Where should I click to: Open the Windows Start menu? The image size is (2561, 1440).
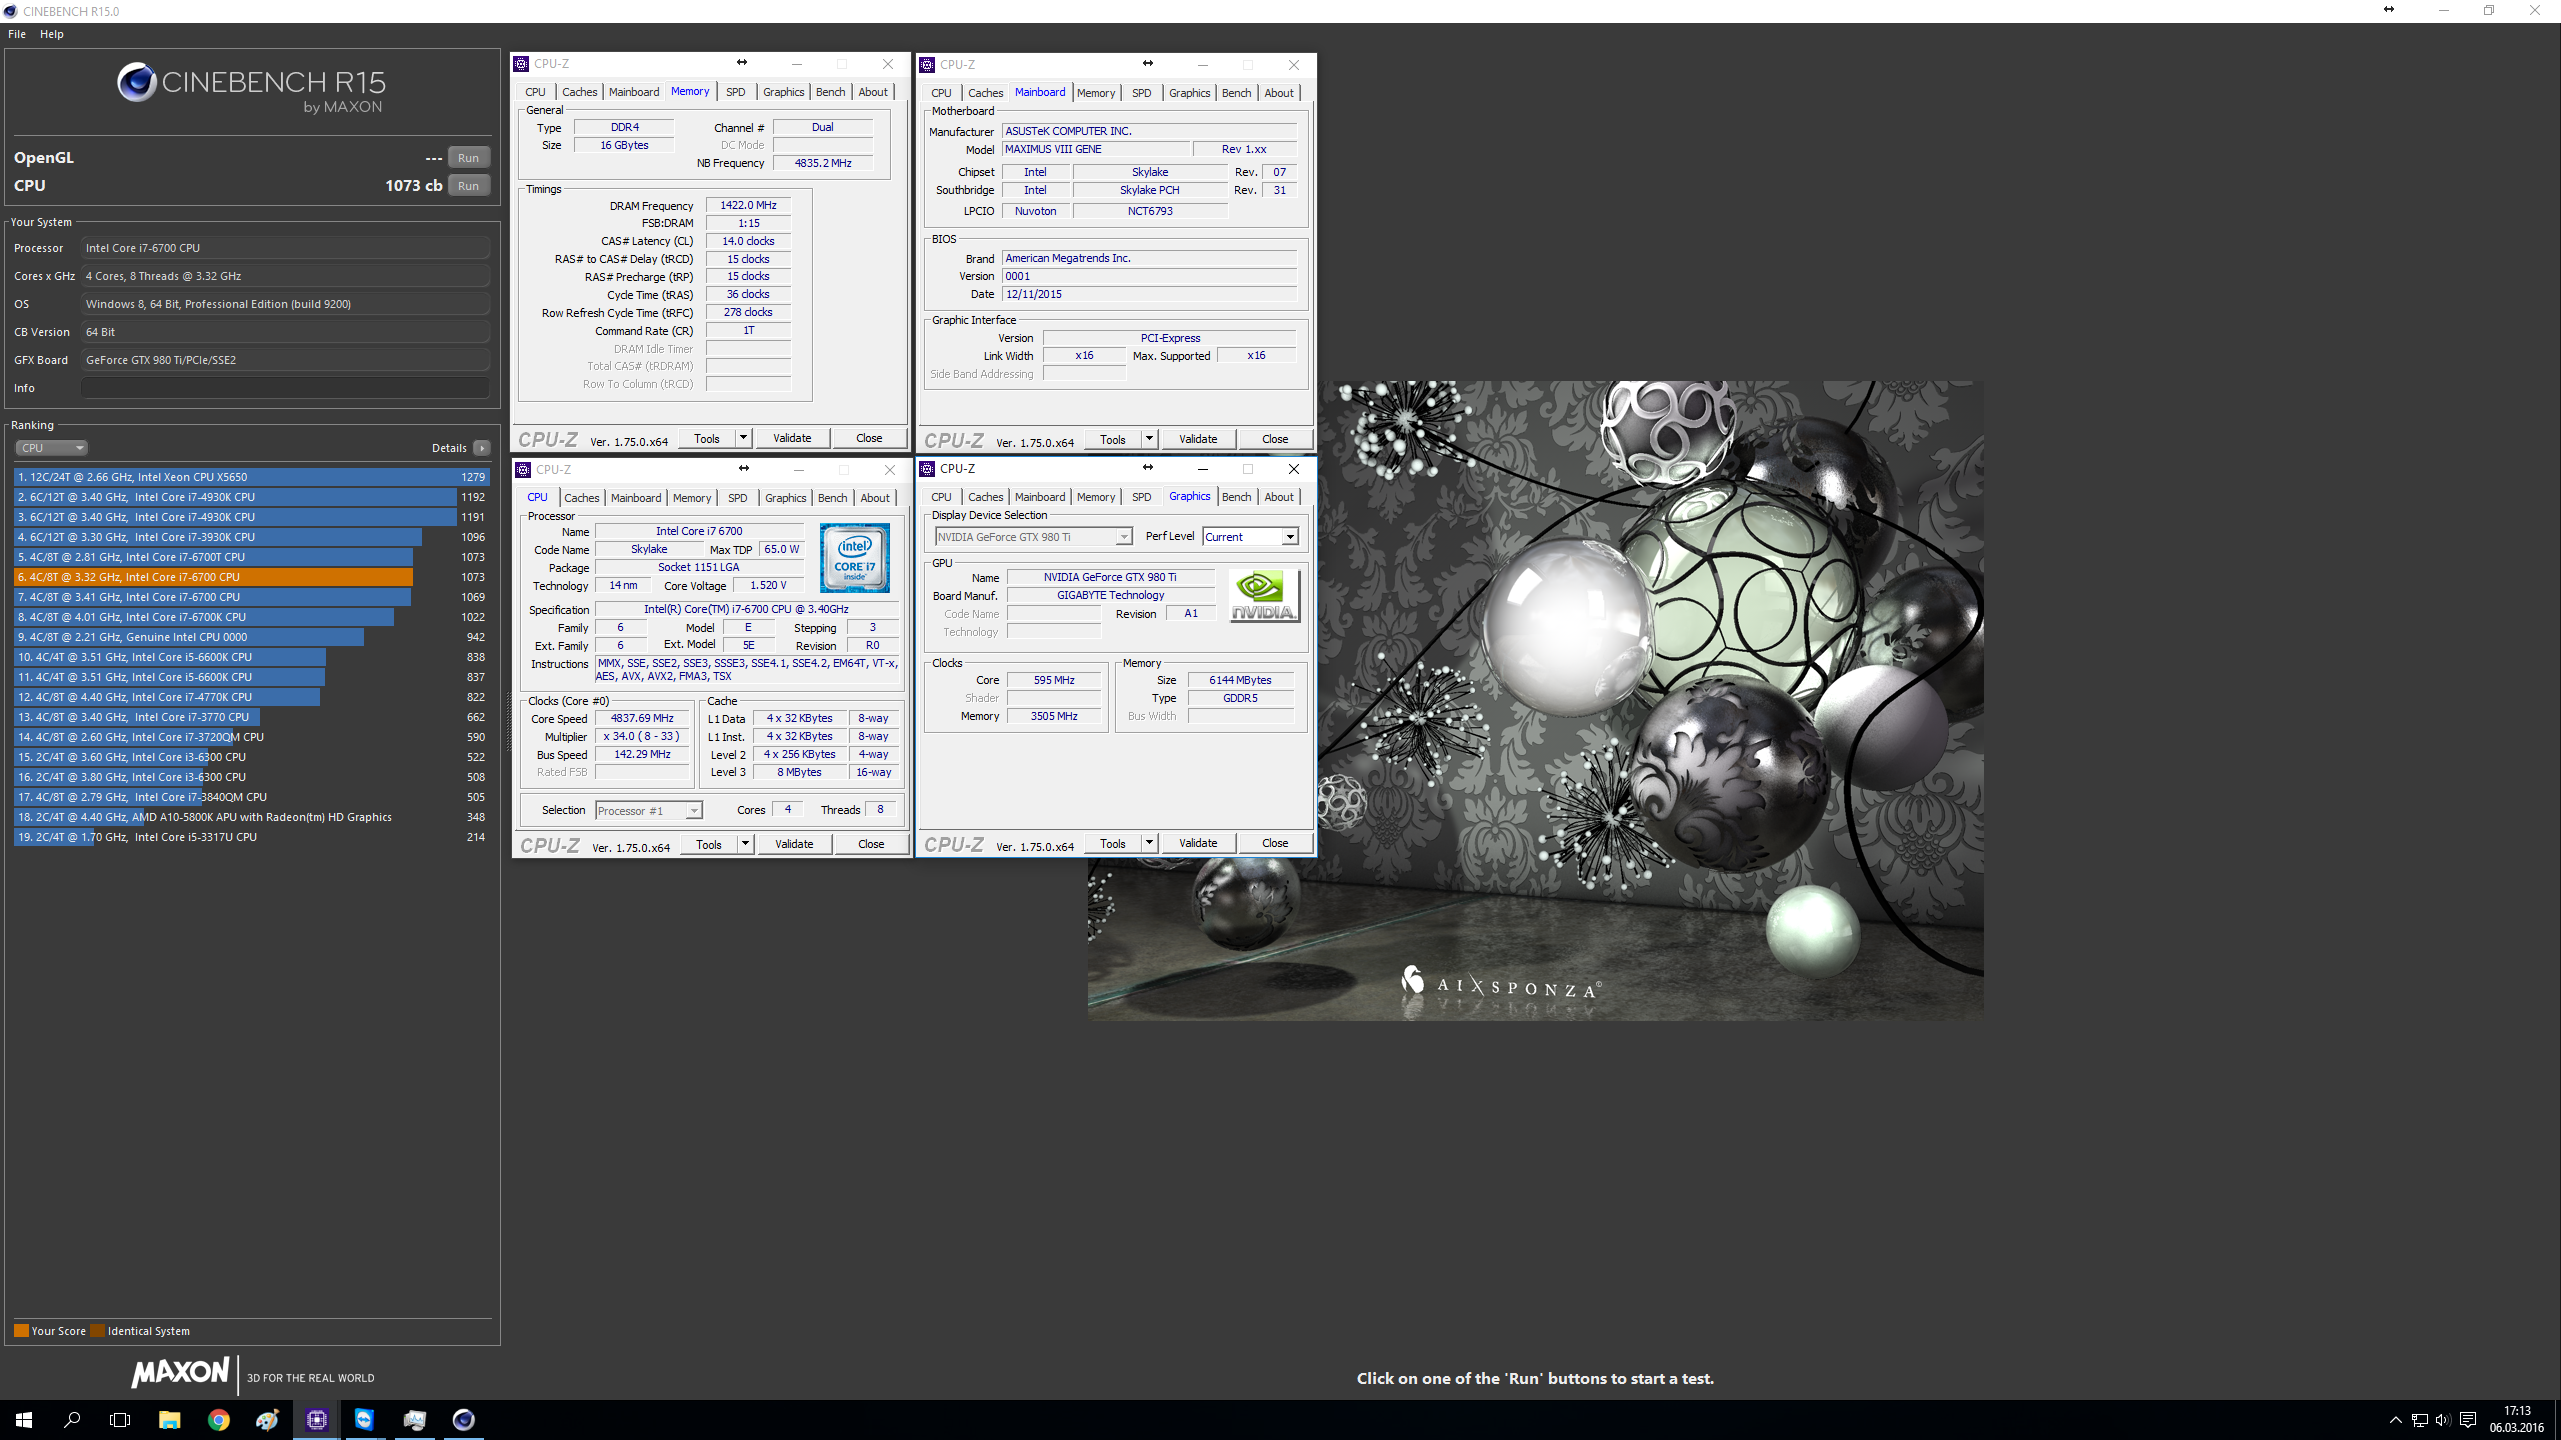(24, 1420)
